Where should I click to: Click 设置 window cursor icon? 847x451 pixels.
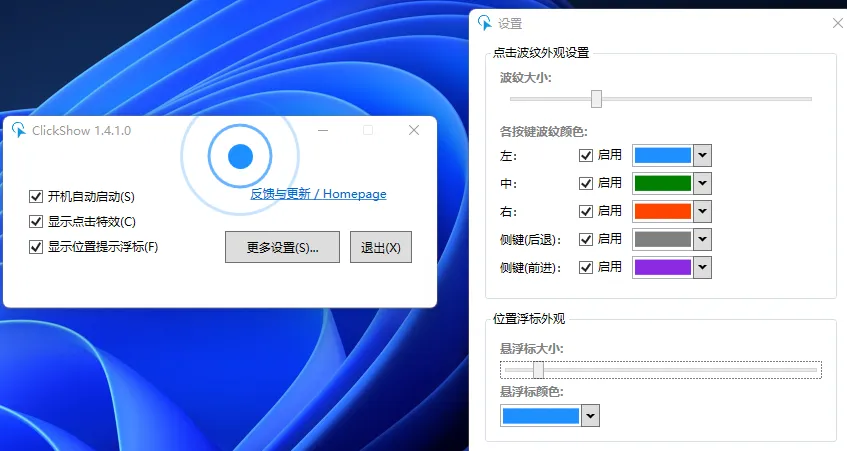pos(485,23)
